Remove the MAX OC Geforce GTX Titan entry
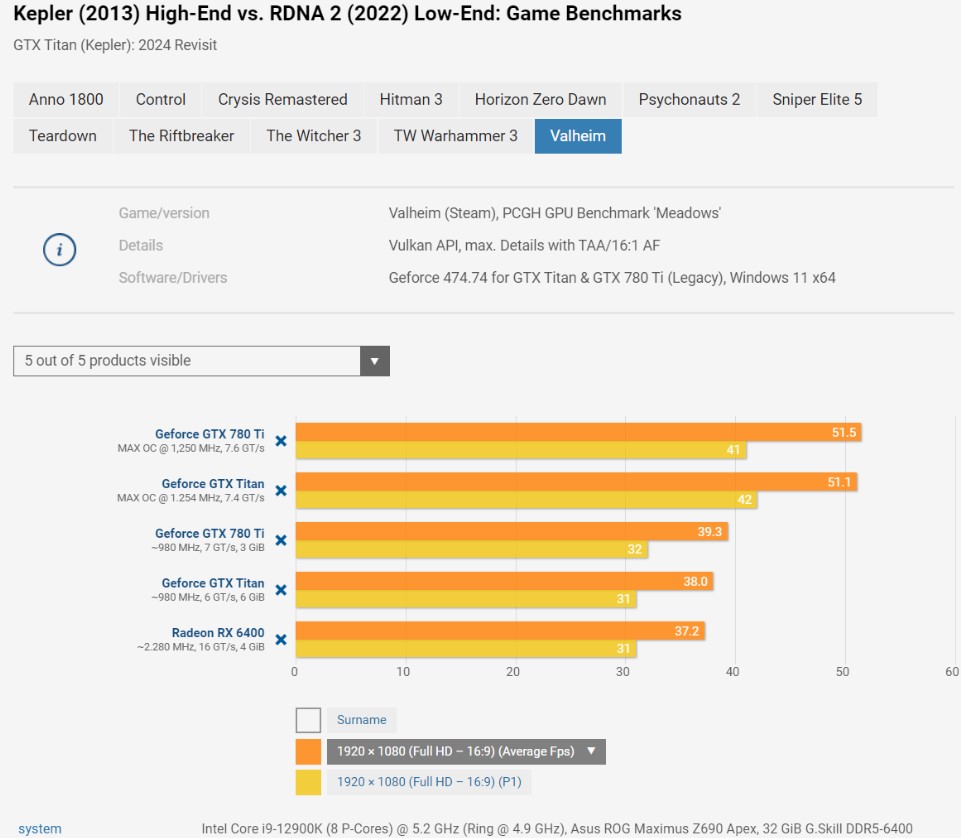Image resolution: width=961 pixels, height=838 pixels. coord(281,490)
